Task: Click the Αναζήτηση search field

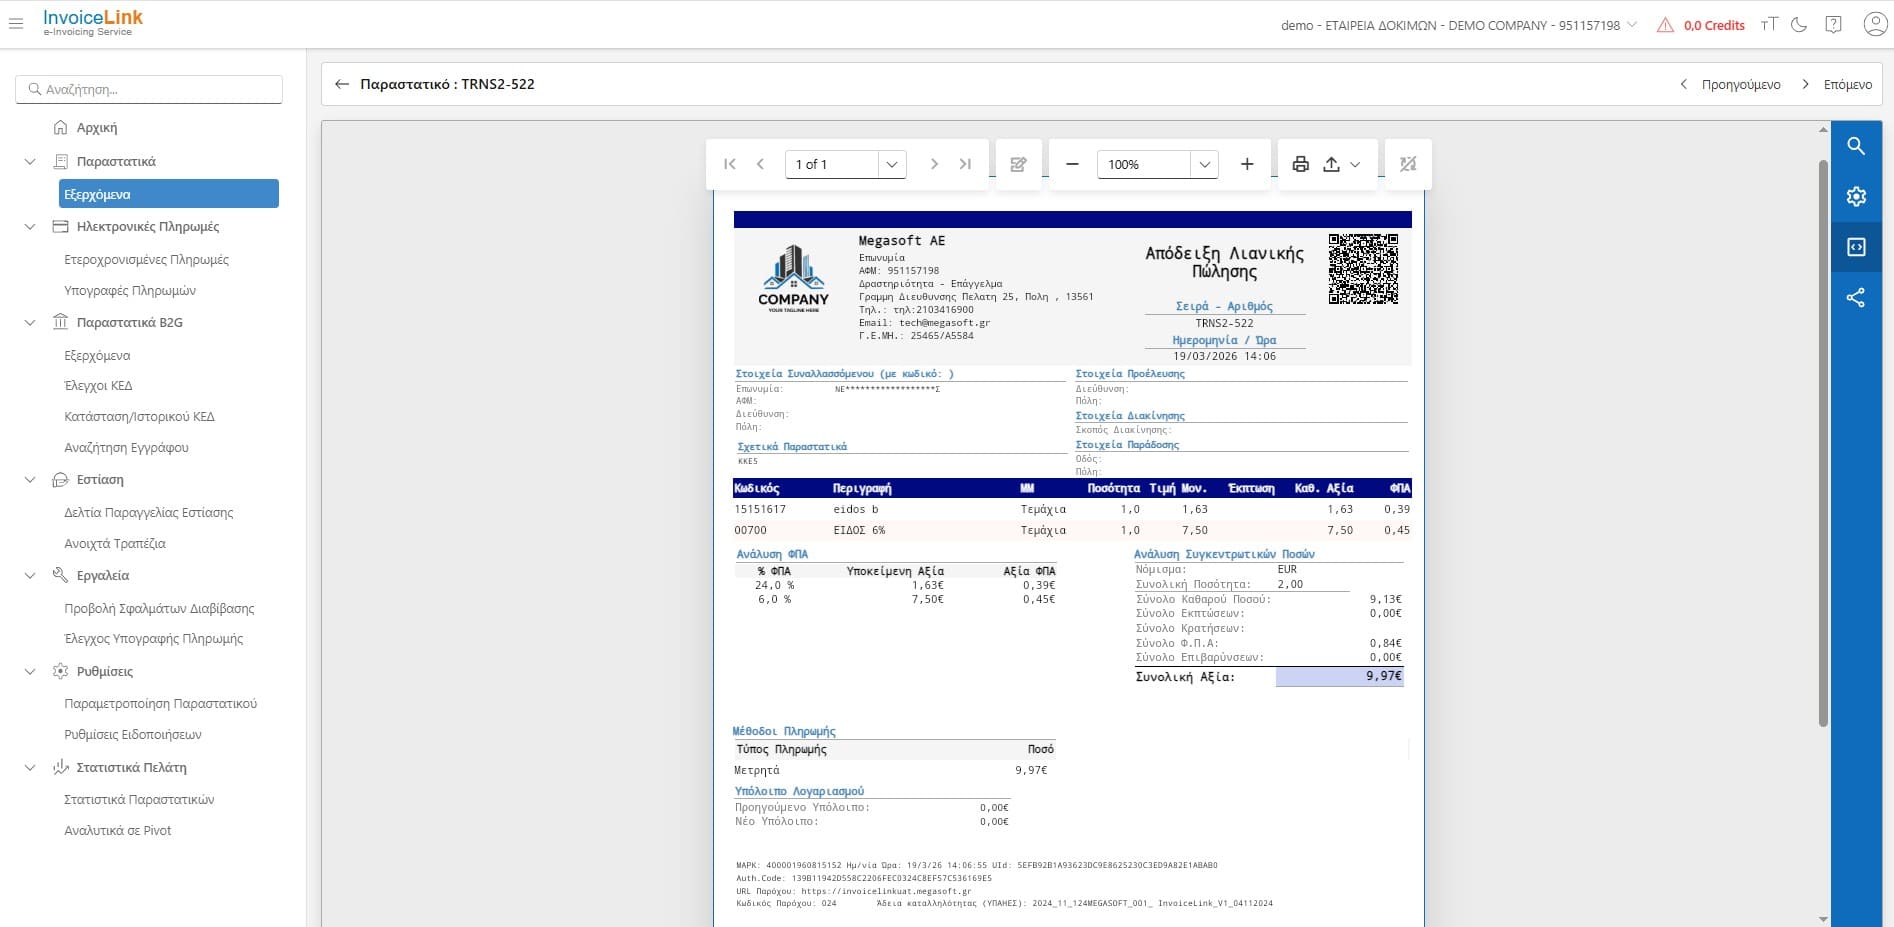Action: point(150,89)
